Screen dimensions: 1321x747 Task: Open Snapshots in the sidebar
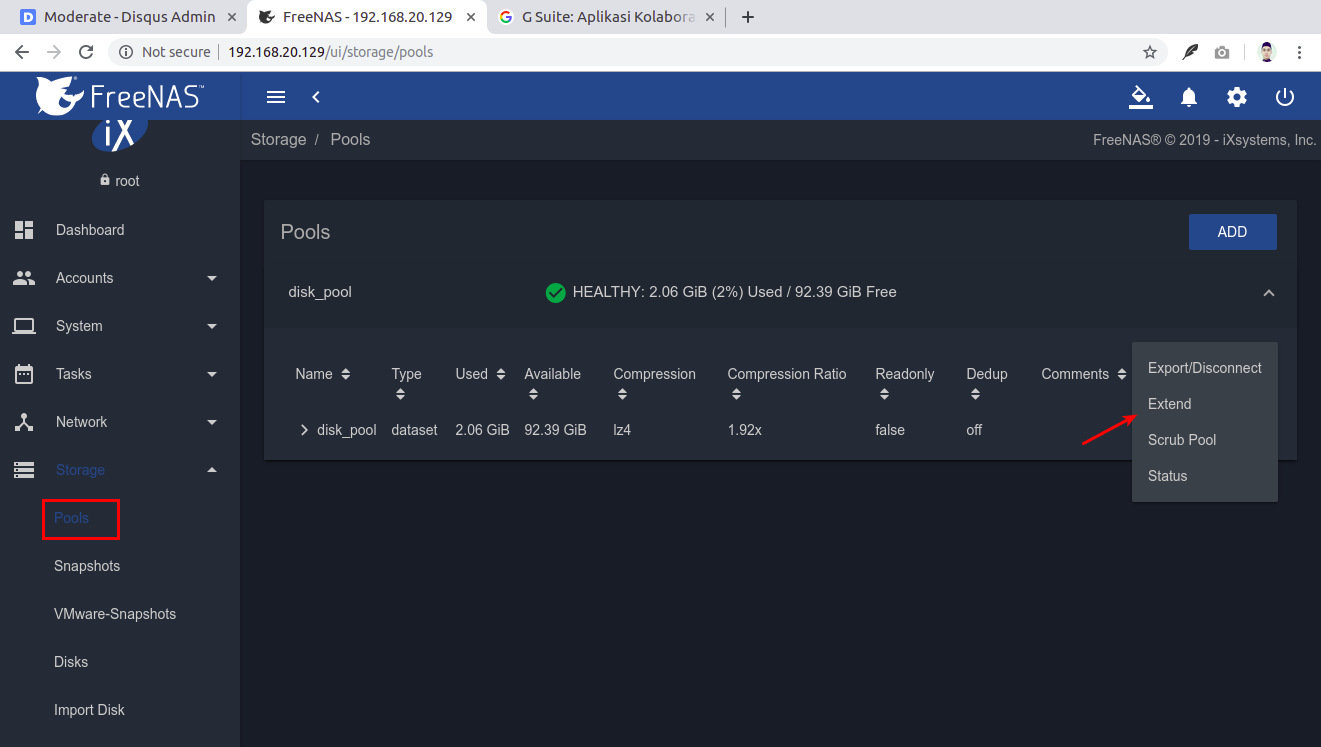(x=87, y=566)
